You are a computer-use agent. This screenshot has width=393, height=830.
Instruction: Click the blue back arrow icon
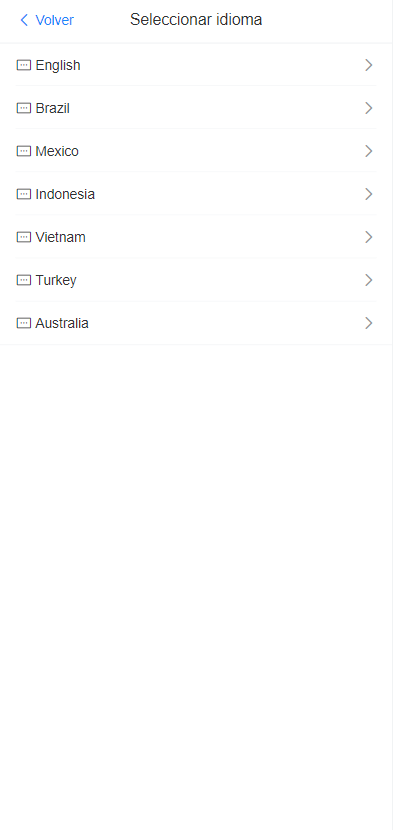pos(24,20)
